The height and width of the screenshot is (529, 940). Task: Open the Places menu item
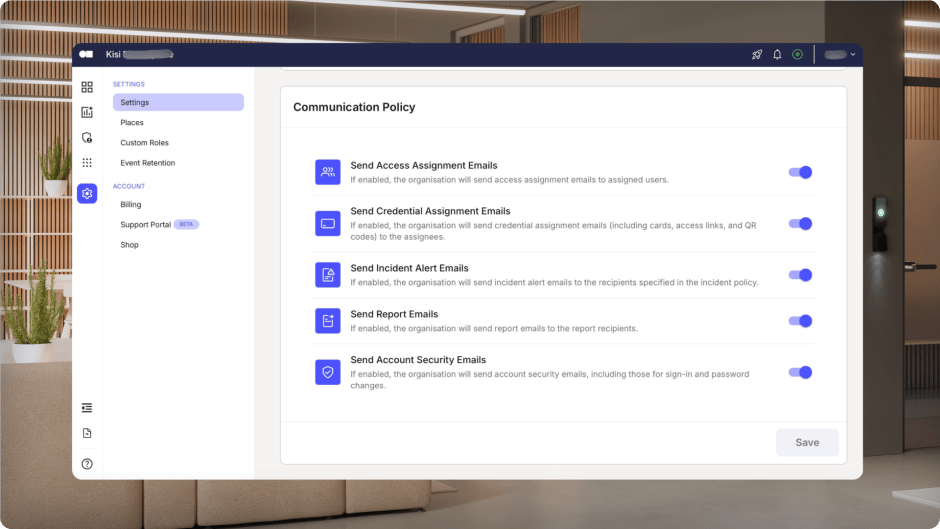[132, 122]
